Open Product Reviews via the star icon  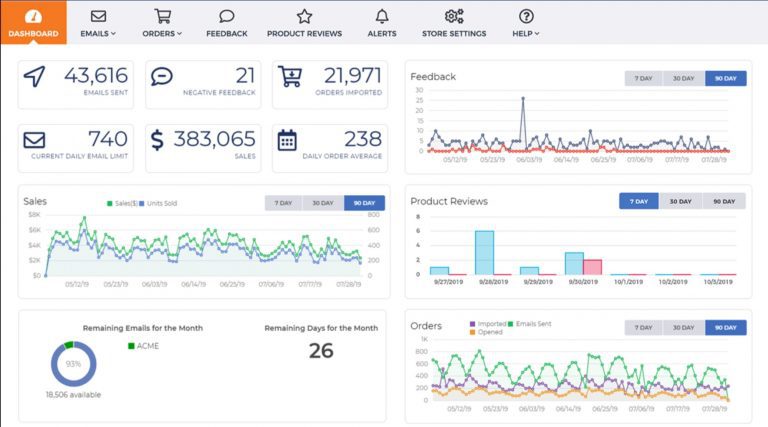[x=304, y=16]
